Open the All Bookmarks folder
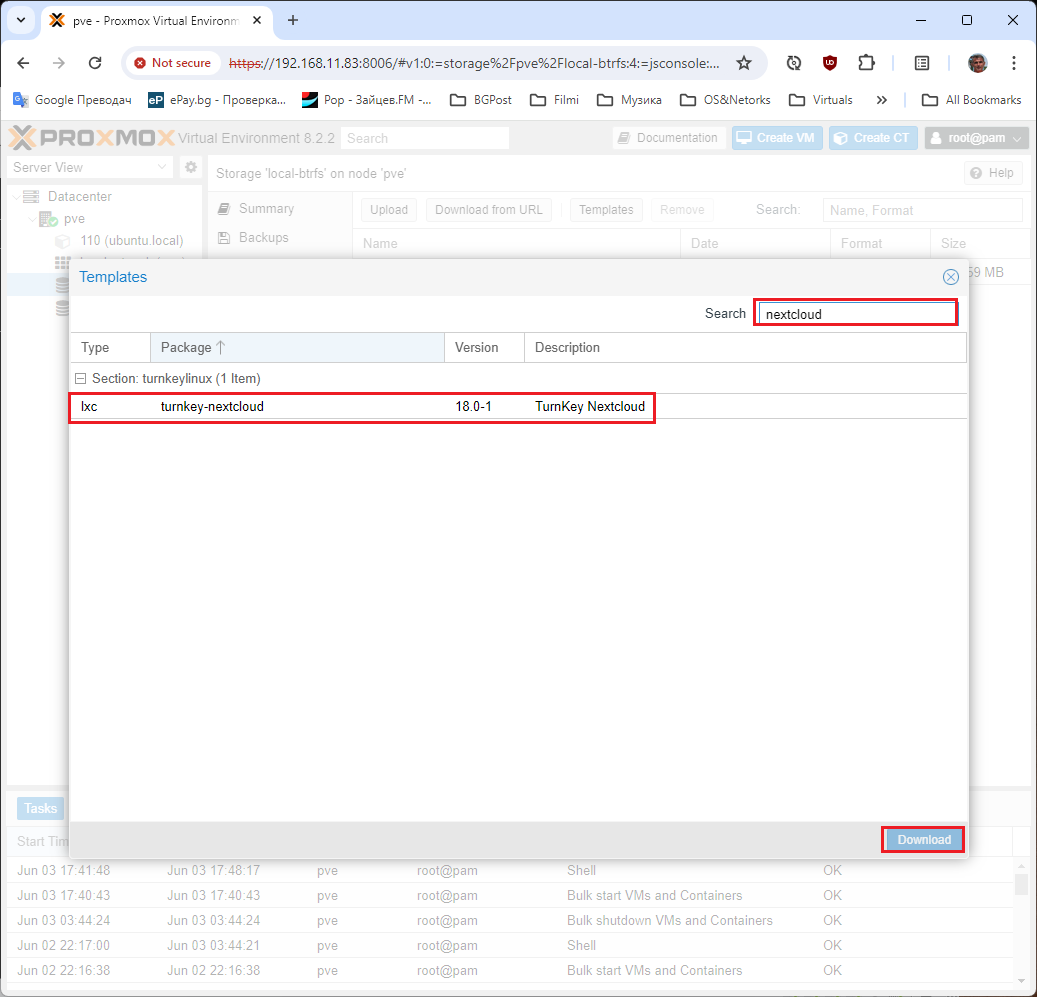Image resolution: width=1037 pixels, height=997 pixels. coord(972,100)
